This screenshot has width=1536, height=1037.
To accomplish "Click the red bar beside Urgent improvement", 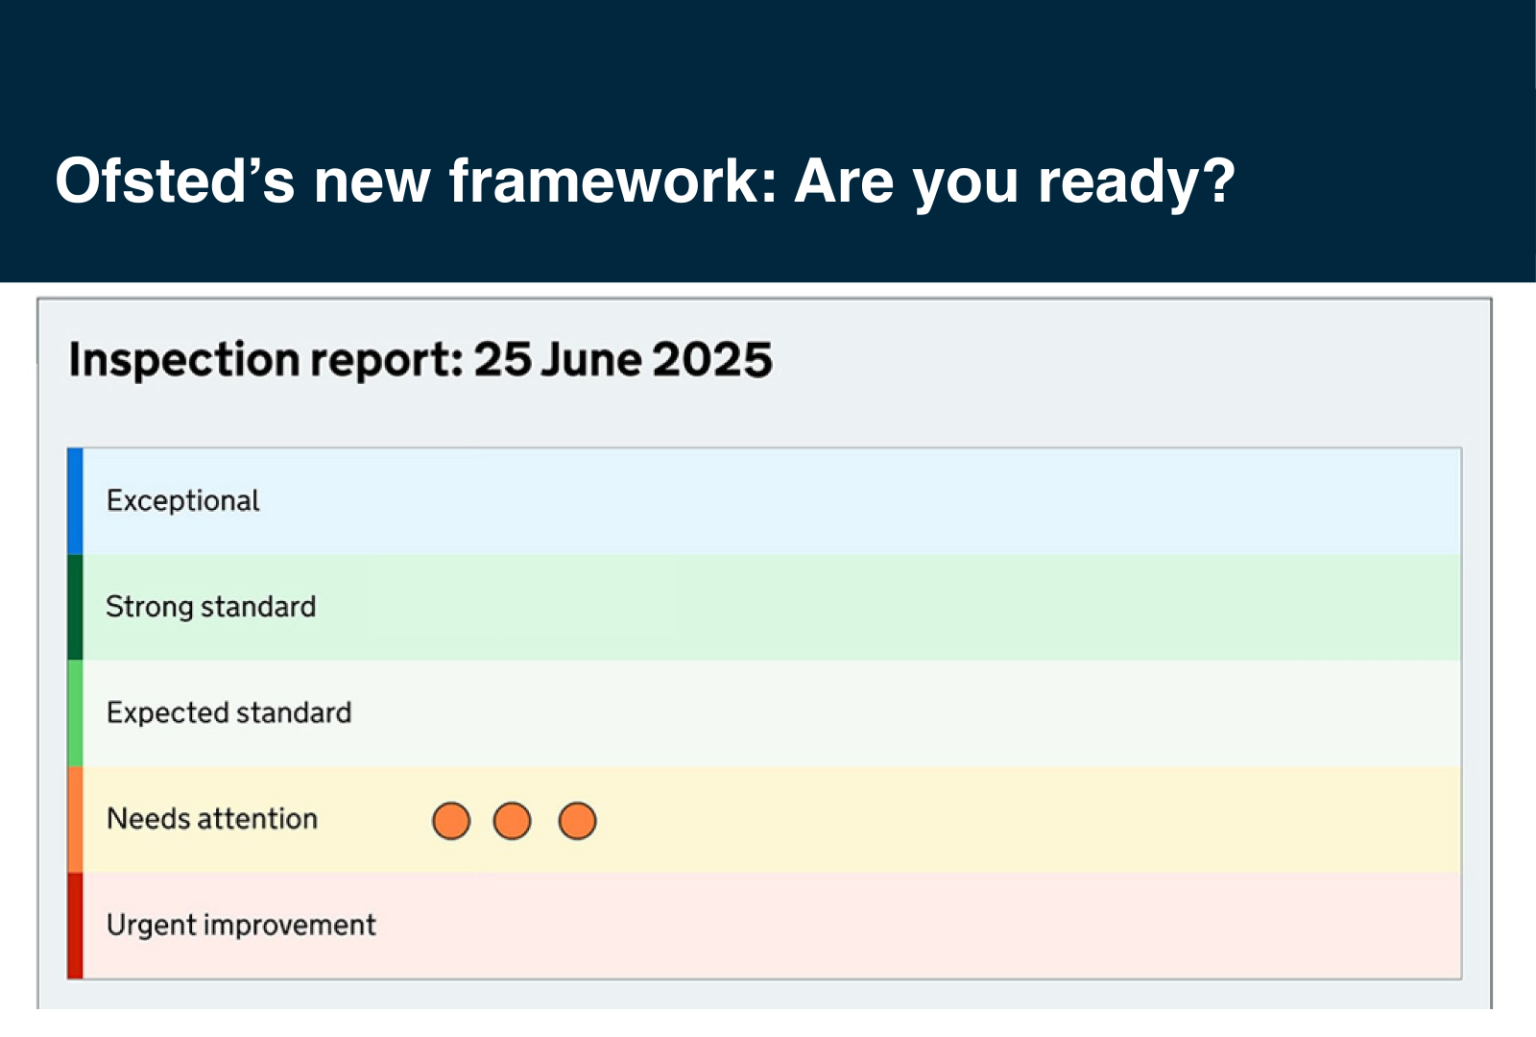I will pyautogui.click(x=75, y=925).
